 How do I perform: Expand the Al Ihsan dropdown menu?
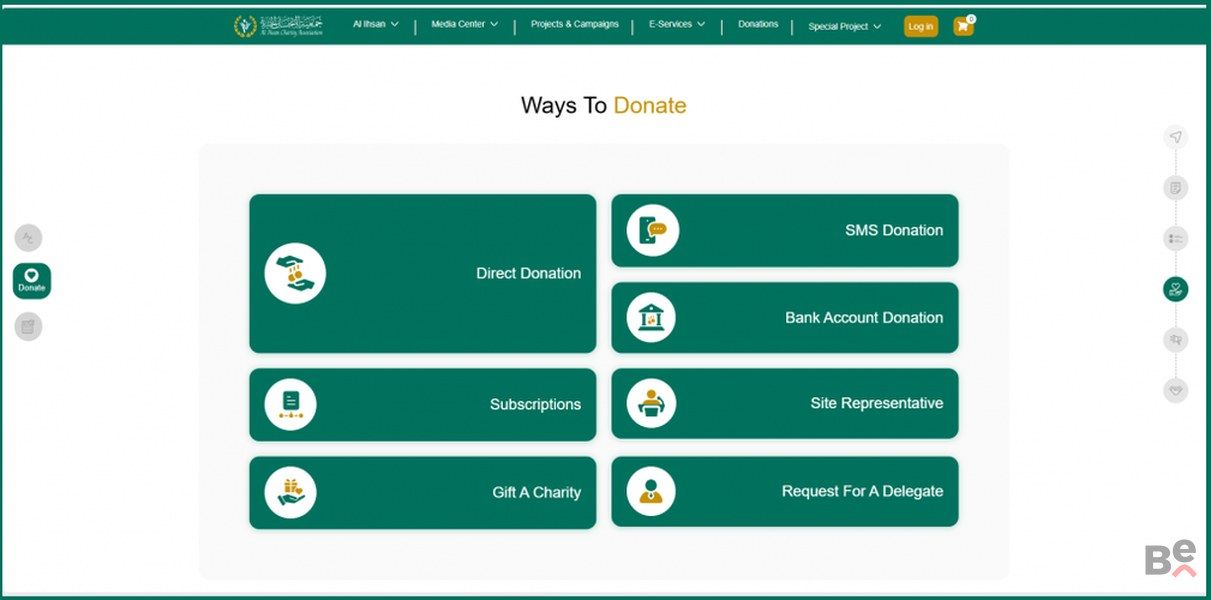click(375, 24)
